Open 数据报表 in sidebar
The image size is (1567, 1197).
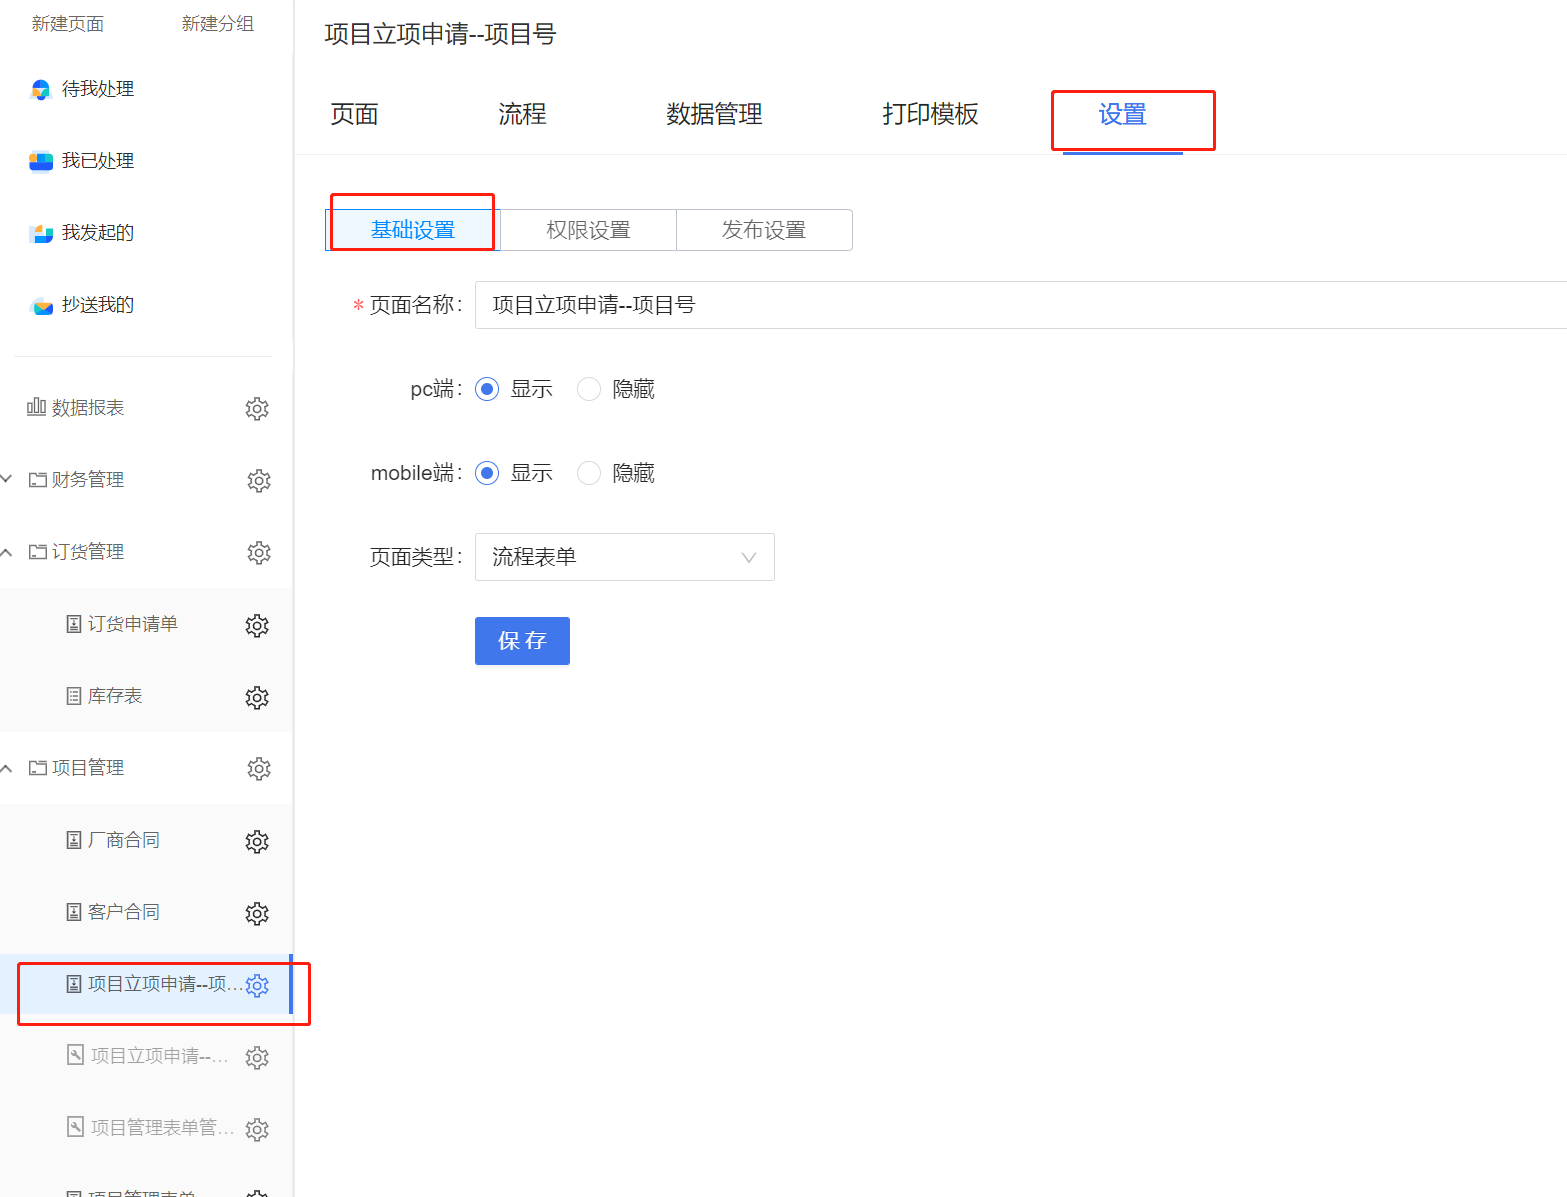[x=88, y=408]
